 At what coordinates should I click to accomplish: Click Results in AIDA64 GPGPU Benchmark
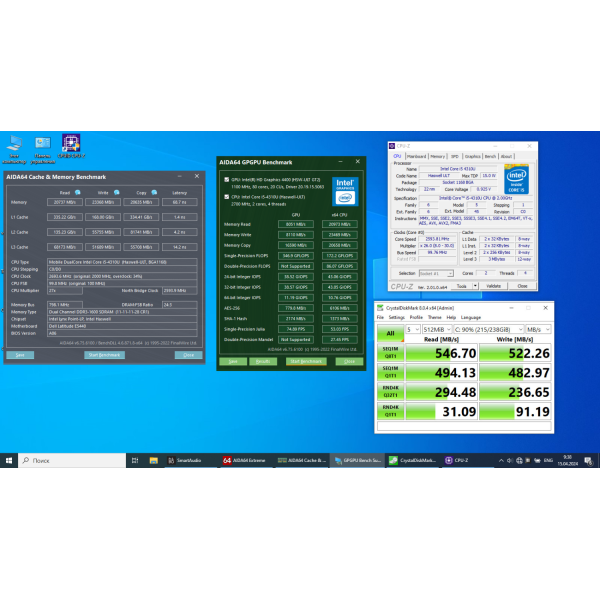click(x=263, y=361)
